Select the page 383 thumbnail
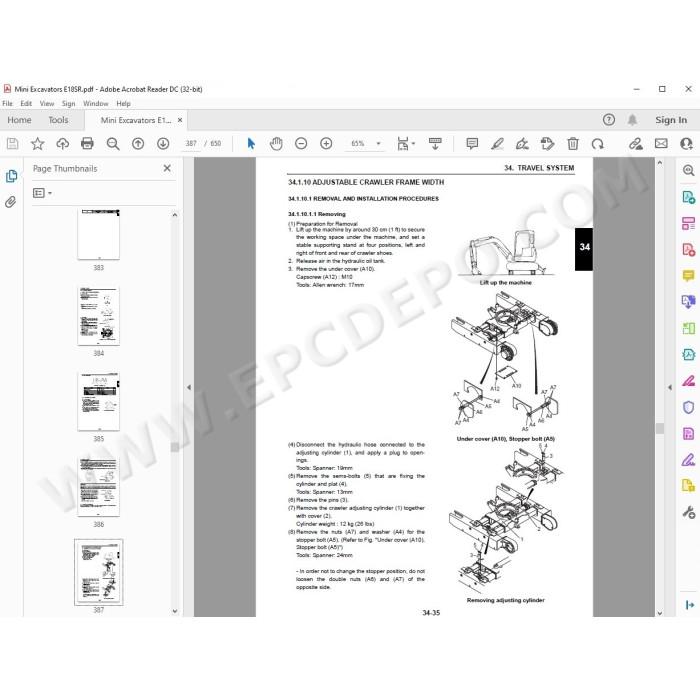This screenshot has width=700, height=700. pos(99,234)
